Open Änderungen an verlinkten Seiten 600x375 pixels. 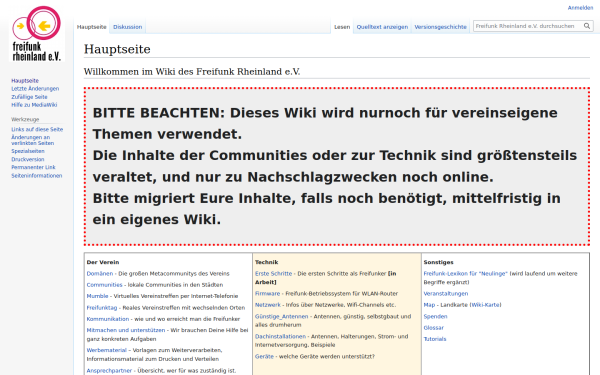point(32,140)
